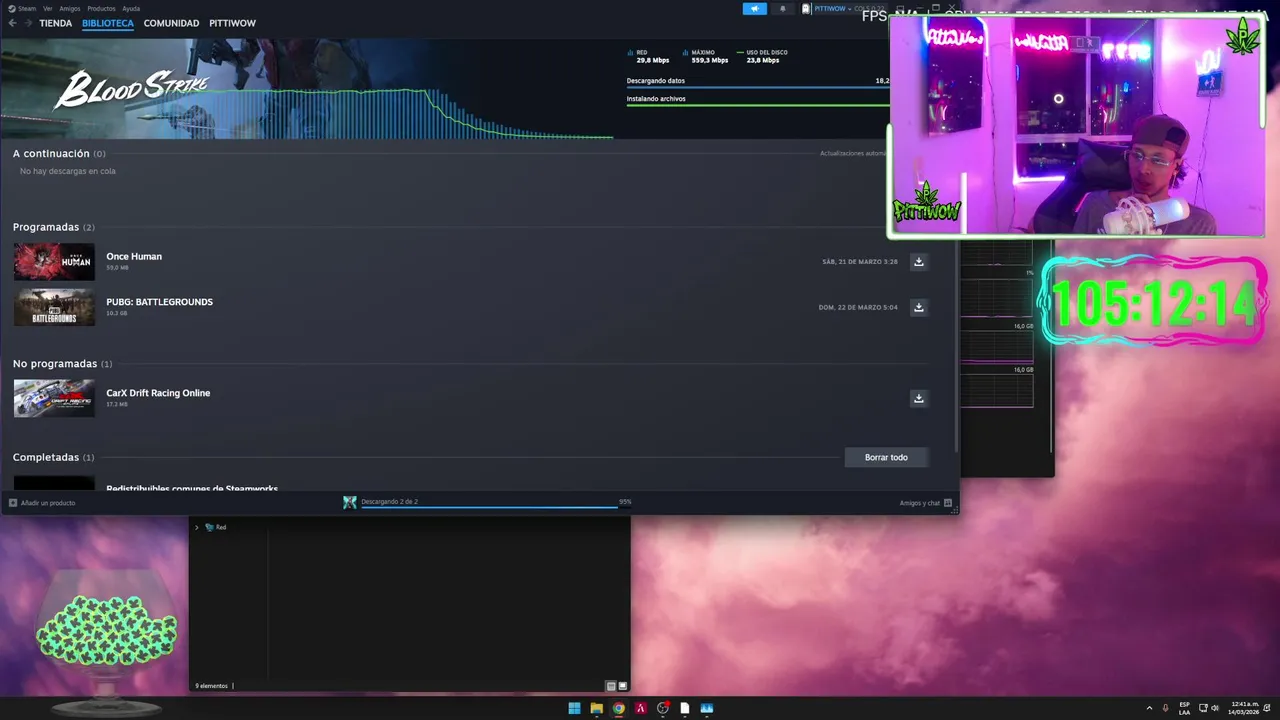Go to BIBLIOTECA tab
This screenshot has width=1280, height=720.
click(x=108, y=23)
